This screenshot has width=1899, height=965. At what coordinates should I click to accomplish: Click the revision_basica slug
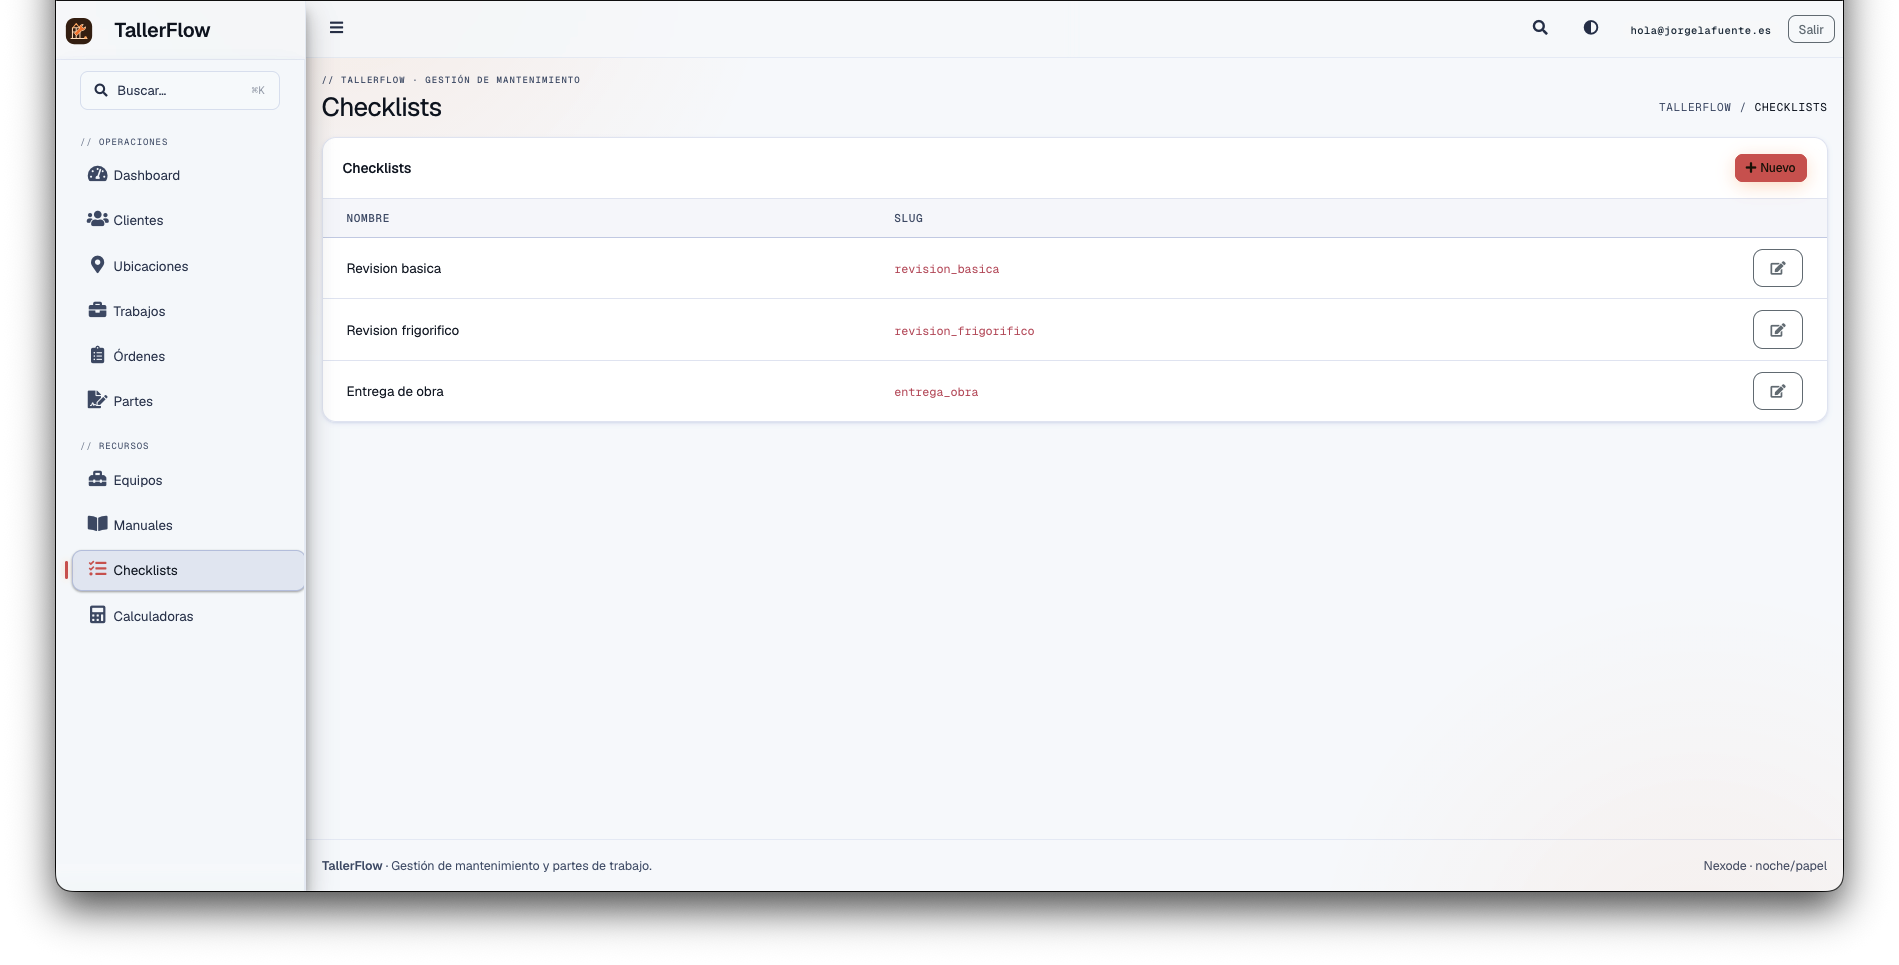point(946,269)
